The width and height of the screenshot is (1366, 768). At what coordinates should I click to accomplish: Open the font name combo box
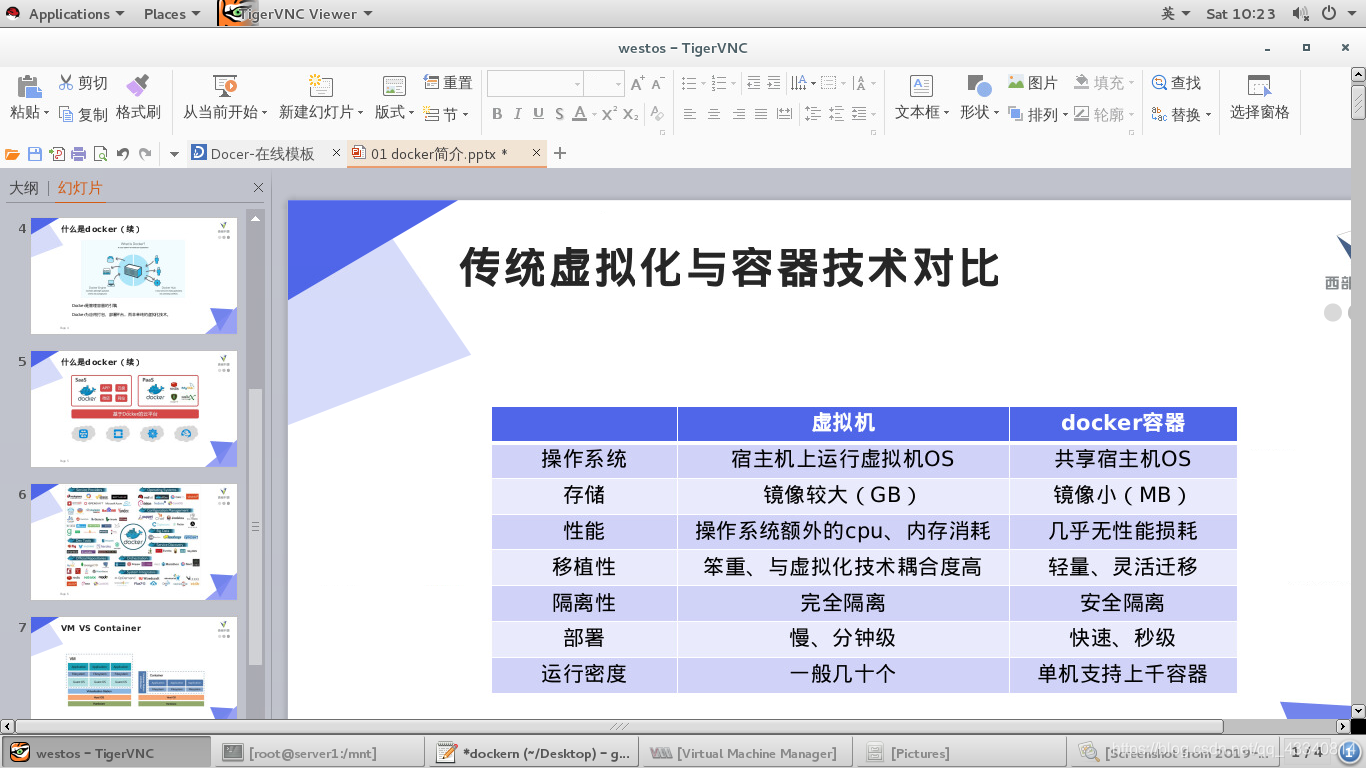(535, 84)
